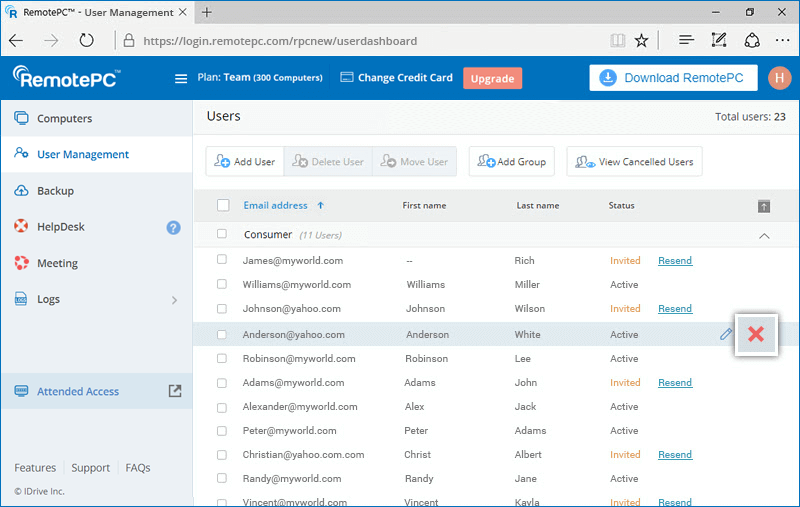This screenshot has width=800, height=507.
Task: Click View Cancelled Users button
Action: pos(634,161)
